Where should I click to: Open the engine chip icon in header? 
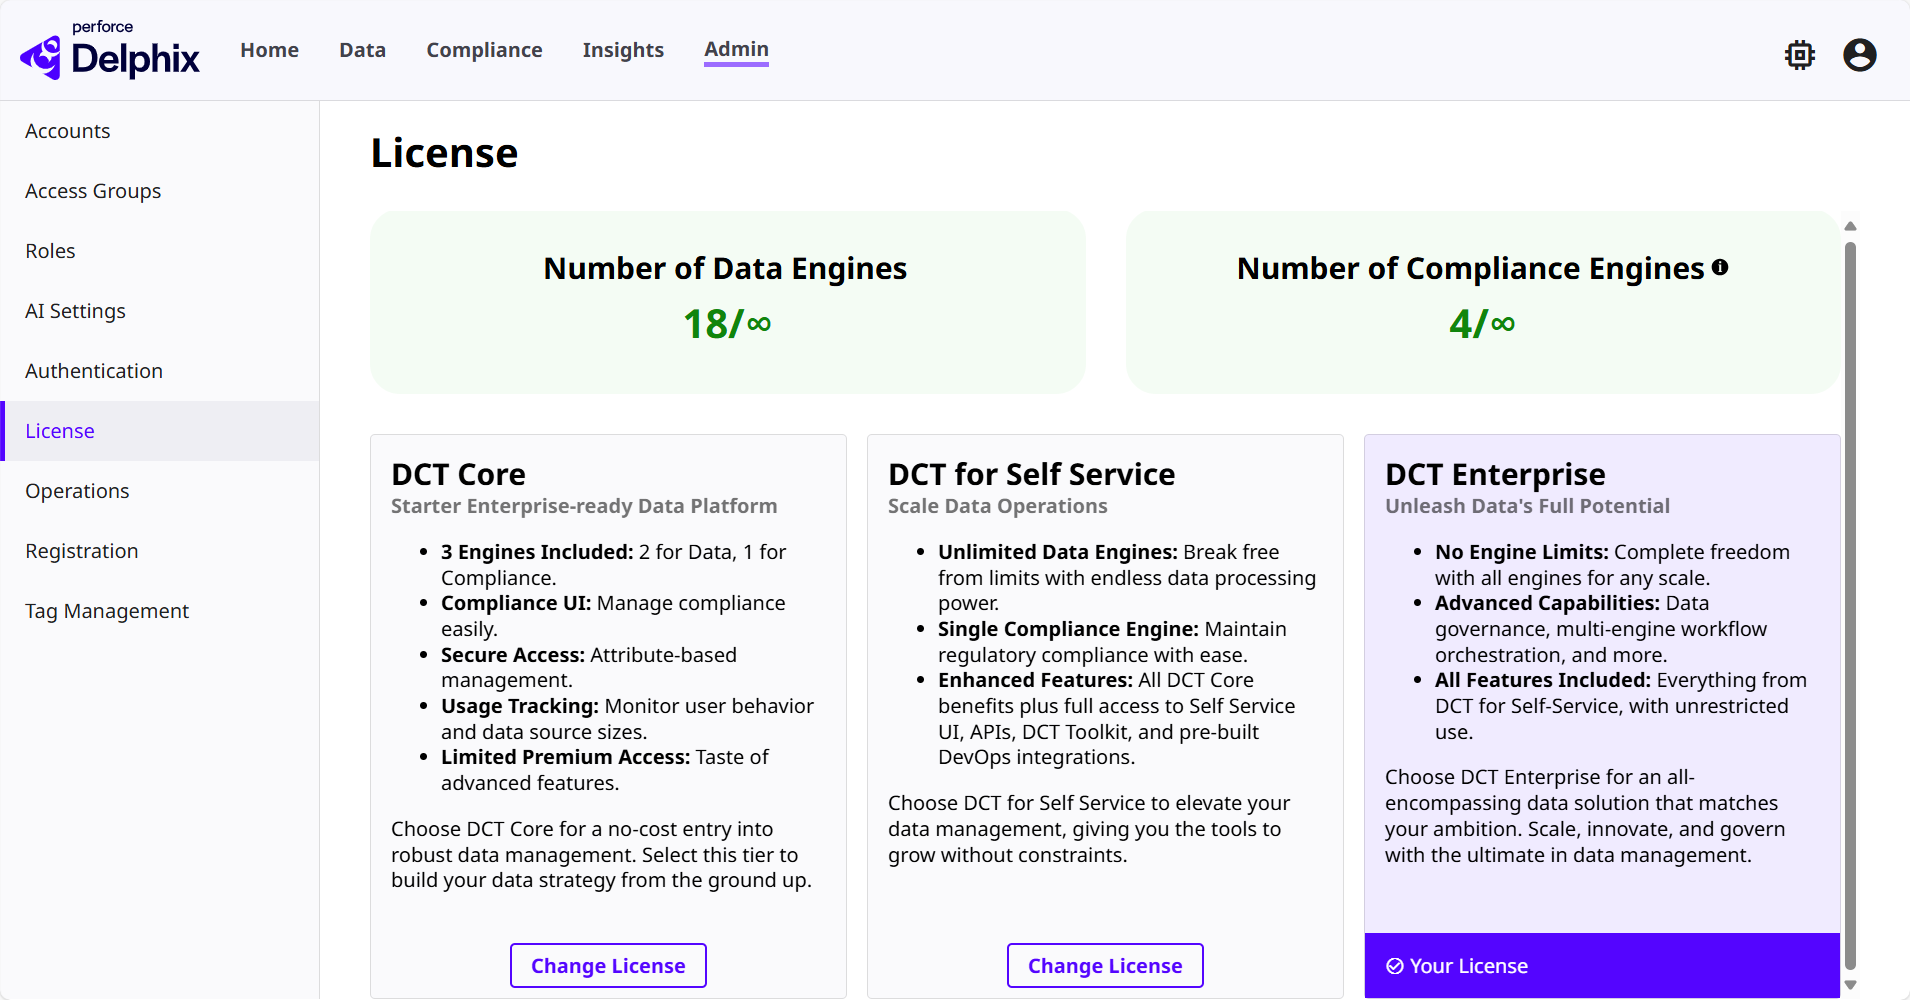[x=1799, y=55]
